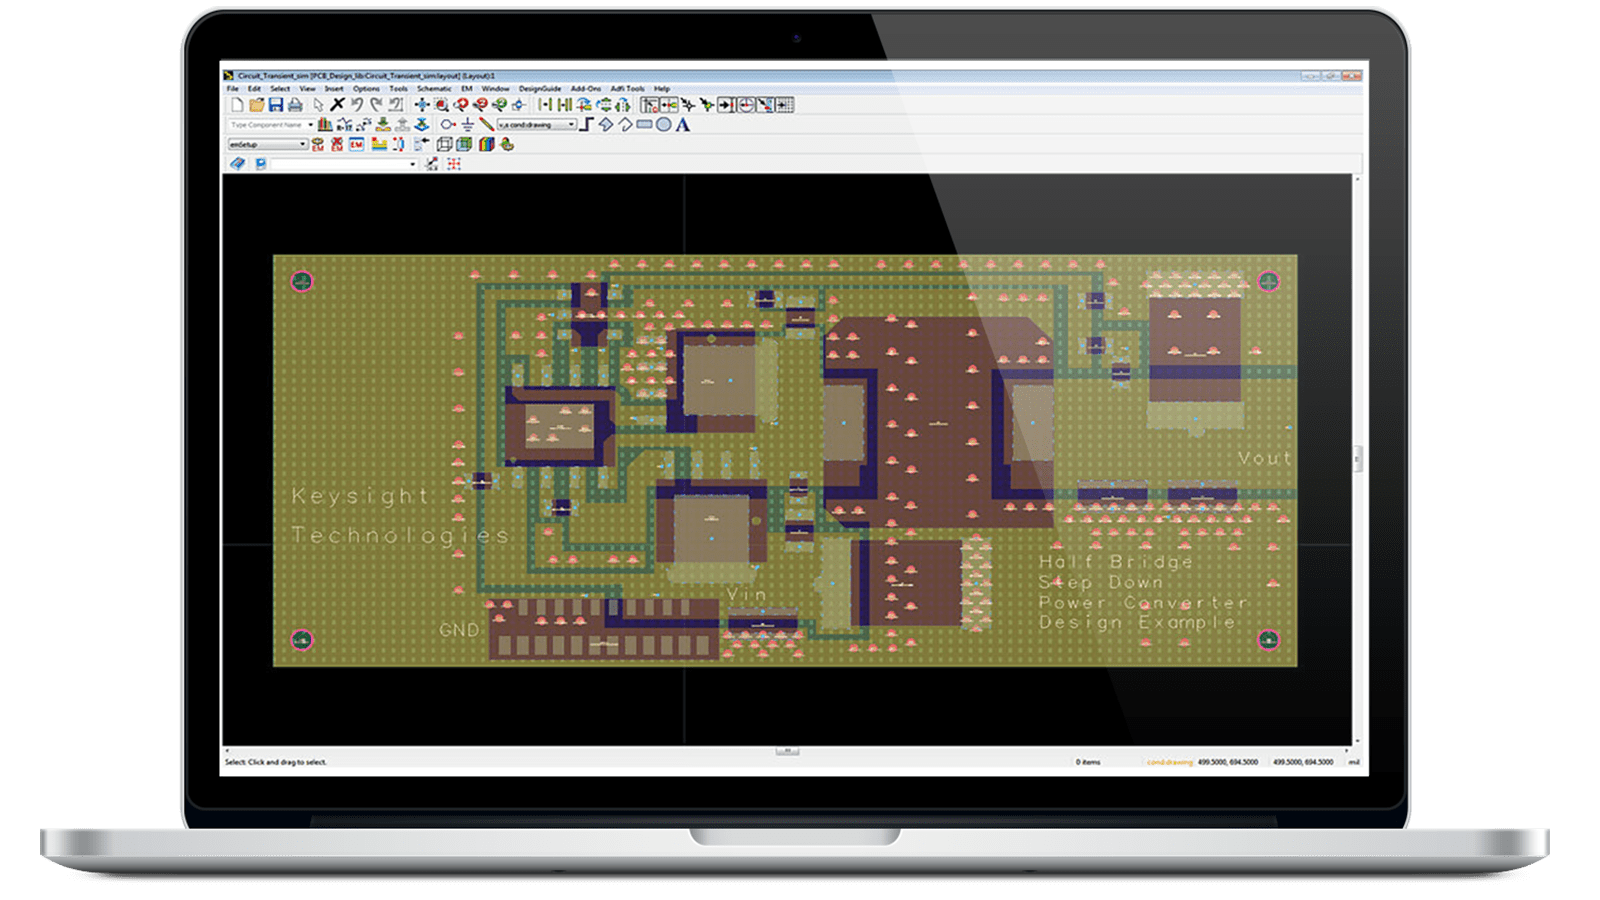Open the EM menu
This screenshot has width=1600, height=900.
[466, 88]
